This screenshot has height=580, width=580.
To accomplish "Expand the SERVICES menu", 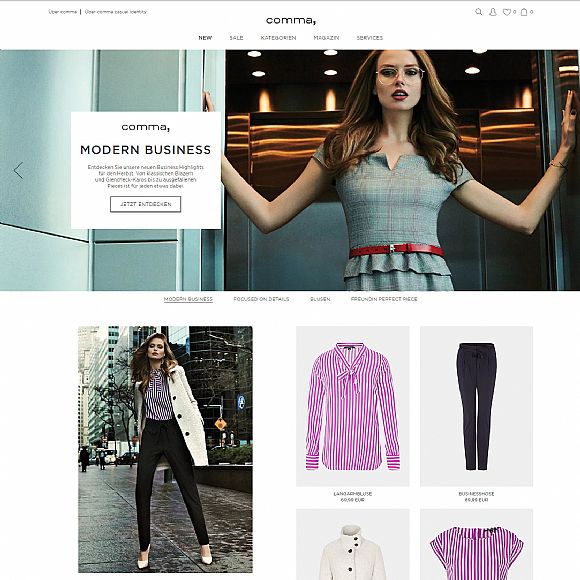I will tap(370, 38).
